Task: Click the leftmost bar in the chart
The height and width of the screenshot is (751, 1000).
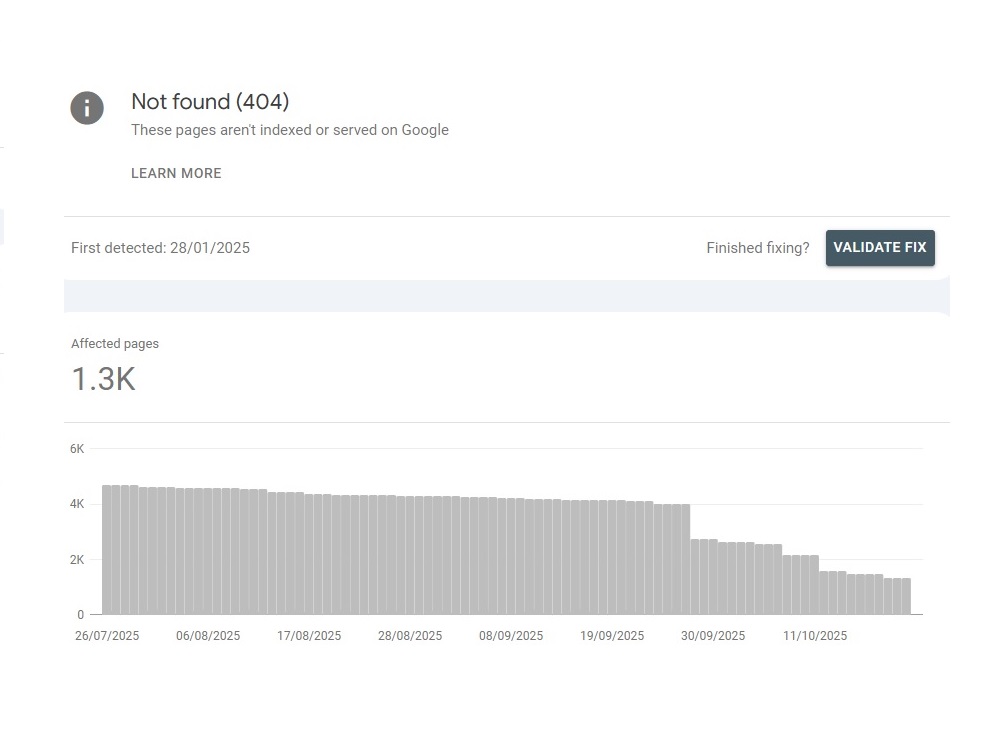Action: [x=106, y=550]
